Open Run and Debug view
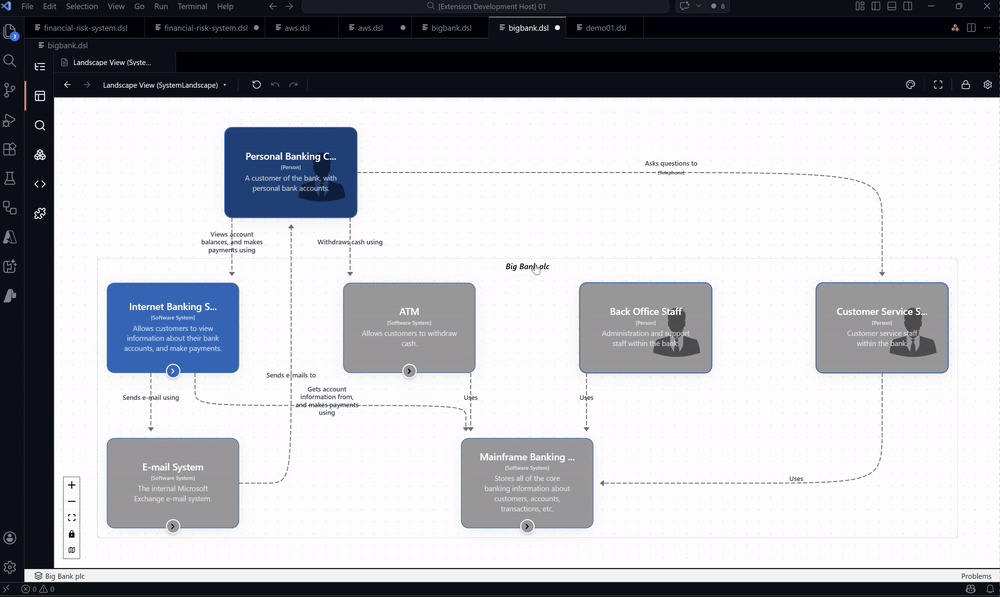The image size is (1000, 597). (10, 120)
